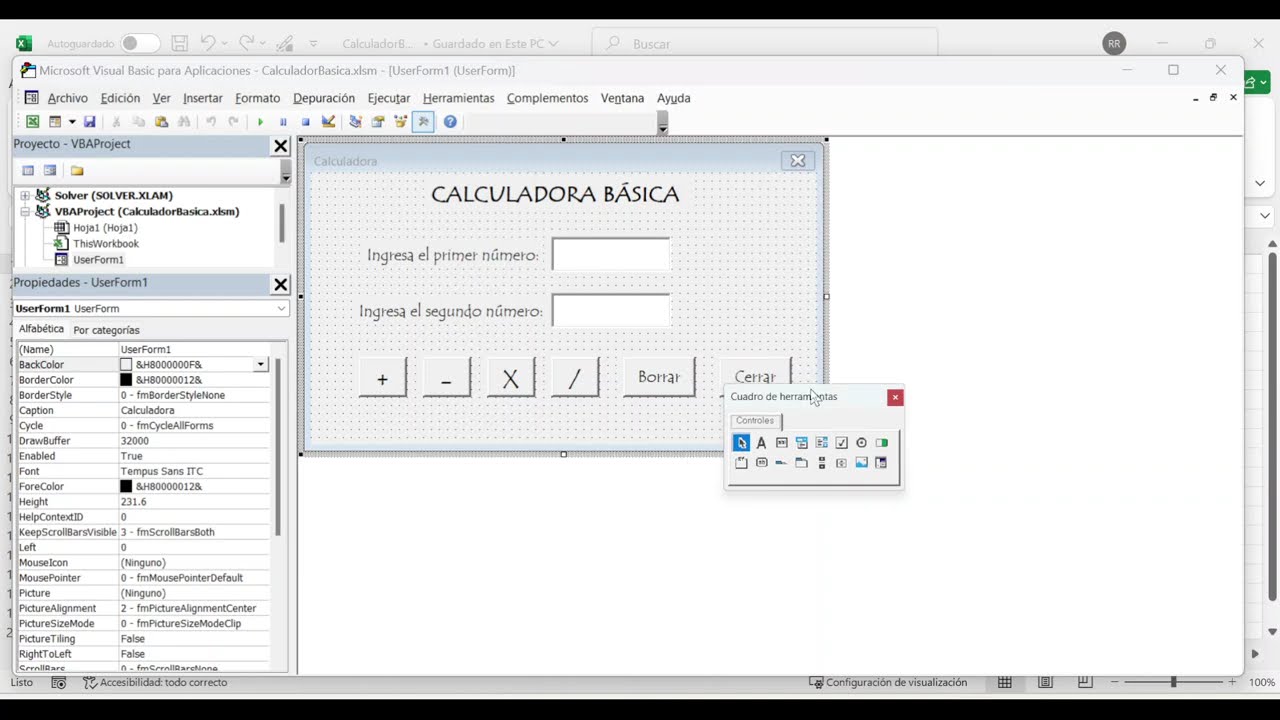
Task: Select the TabStrip control in the toolbox
Action: [x=781, y=463]
